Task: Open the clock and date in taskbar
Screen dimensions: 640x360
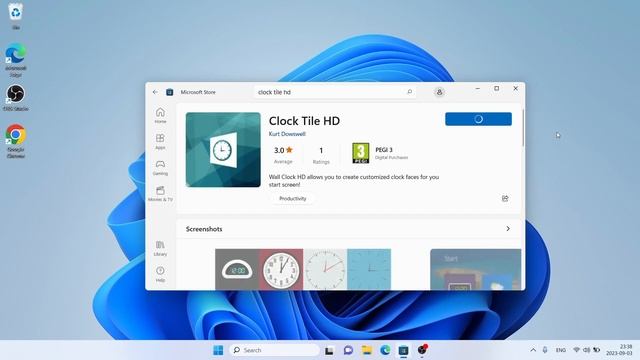Action: [619, 350]
